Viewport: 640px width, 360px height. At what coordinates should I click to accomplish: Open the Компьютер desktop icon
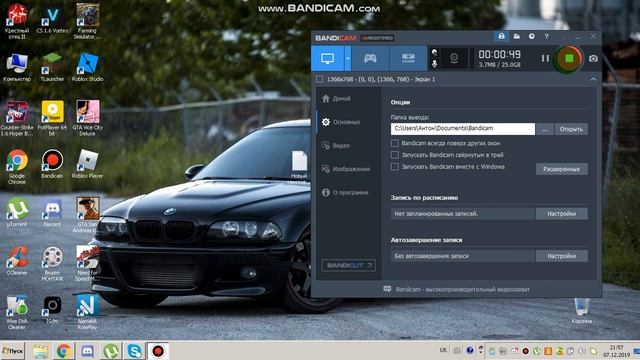(17, 67)
